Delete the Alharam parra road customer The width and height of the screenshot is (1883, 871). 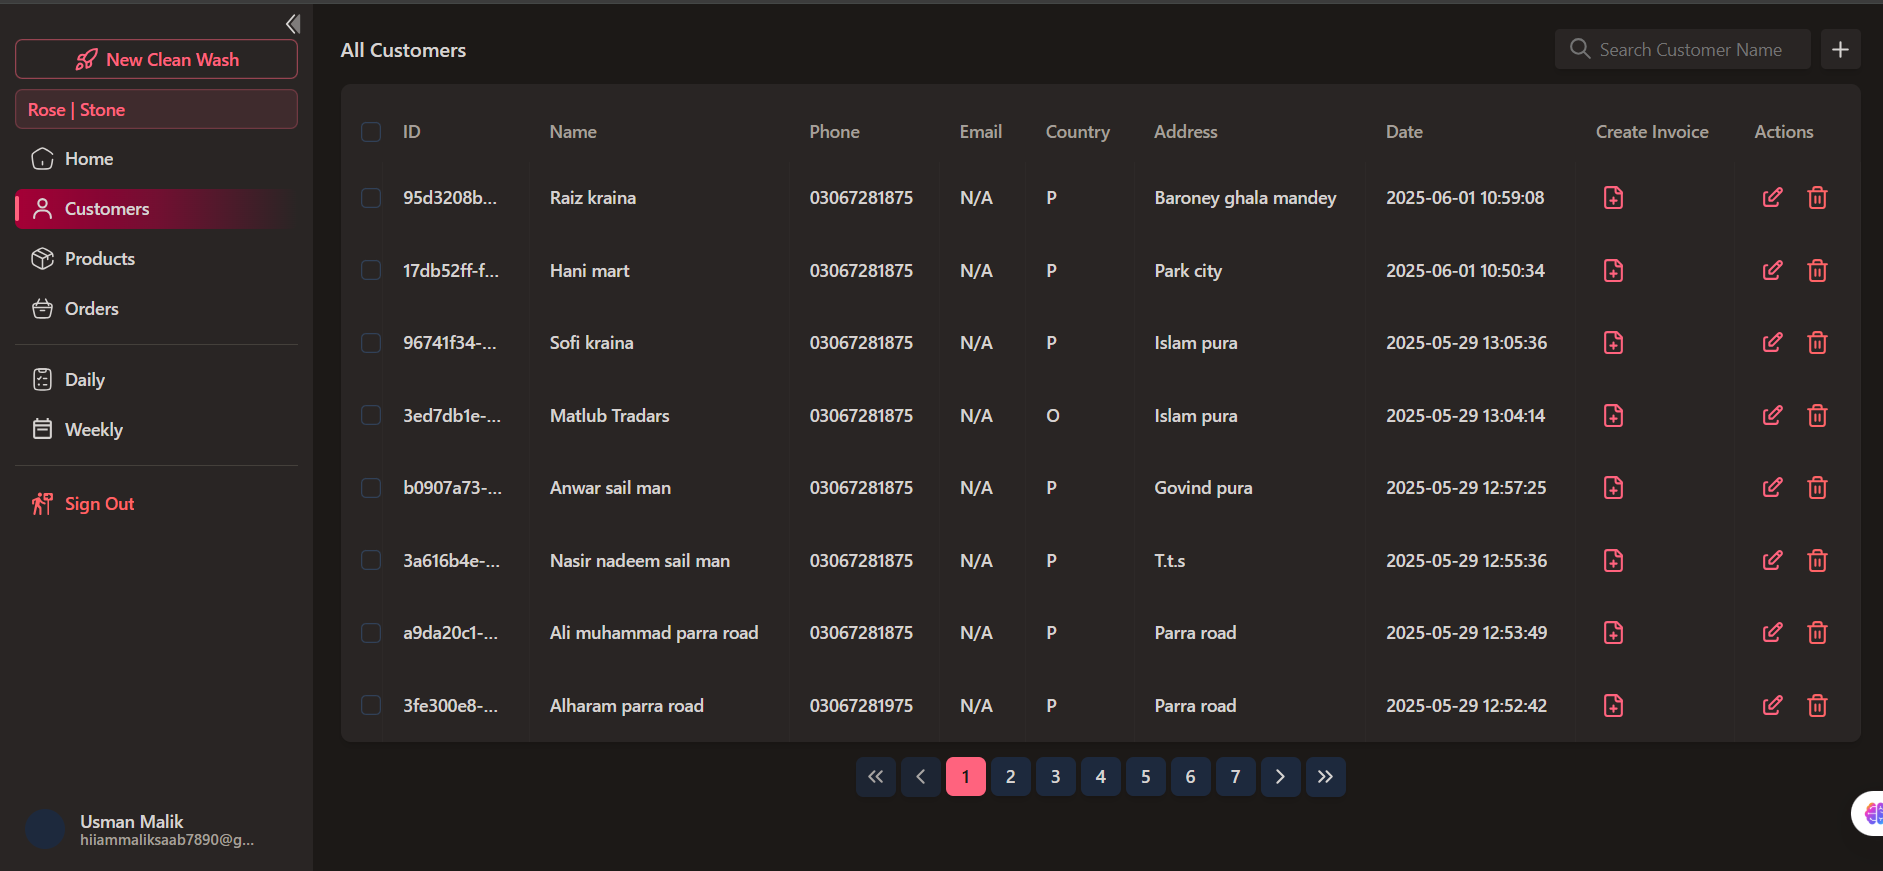(x=1817, y=706)
